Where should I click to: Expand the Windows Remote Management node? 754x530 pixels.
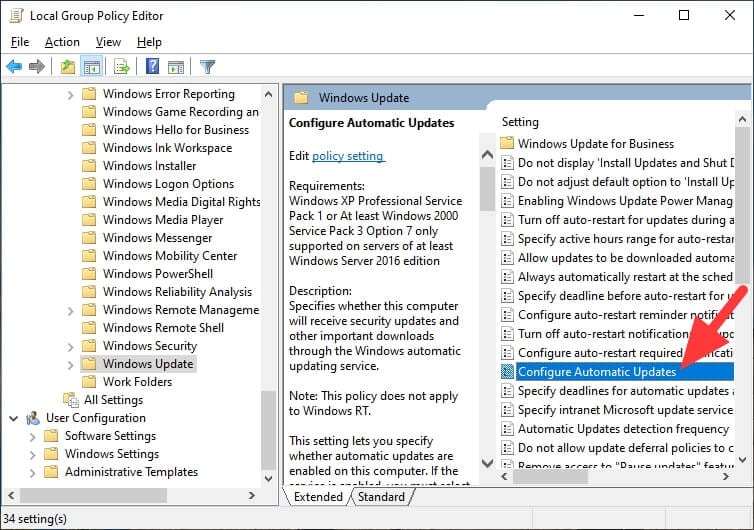(71, 311)
